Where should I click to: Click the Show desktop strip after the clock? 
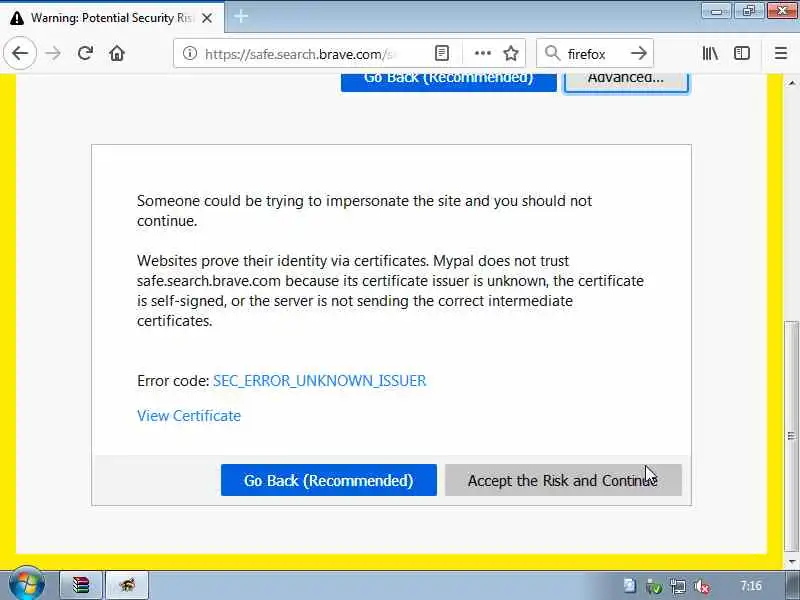point(792,585)
